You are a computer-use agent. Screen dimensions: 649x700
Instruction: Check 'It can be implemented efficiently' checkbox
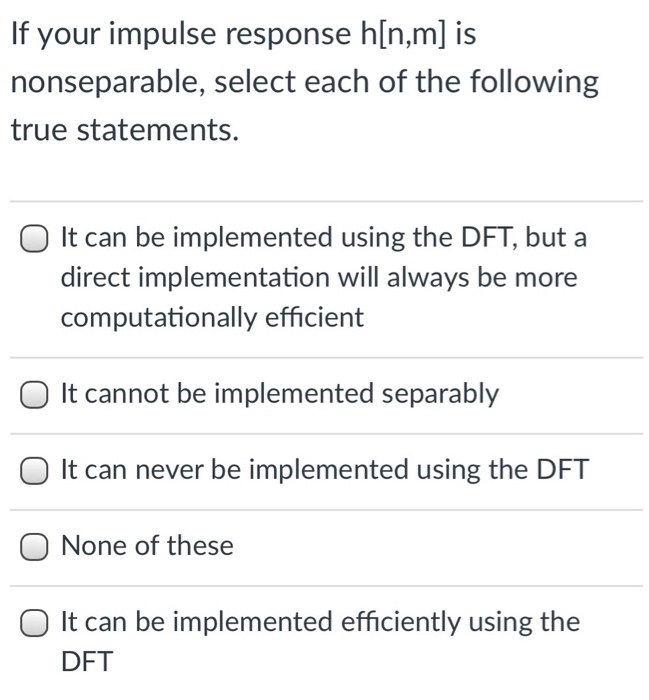coord(34,622)
